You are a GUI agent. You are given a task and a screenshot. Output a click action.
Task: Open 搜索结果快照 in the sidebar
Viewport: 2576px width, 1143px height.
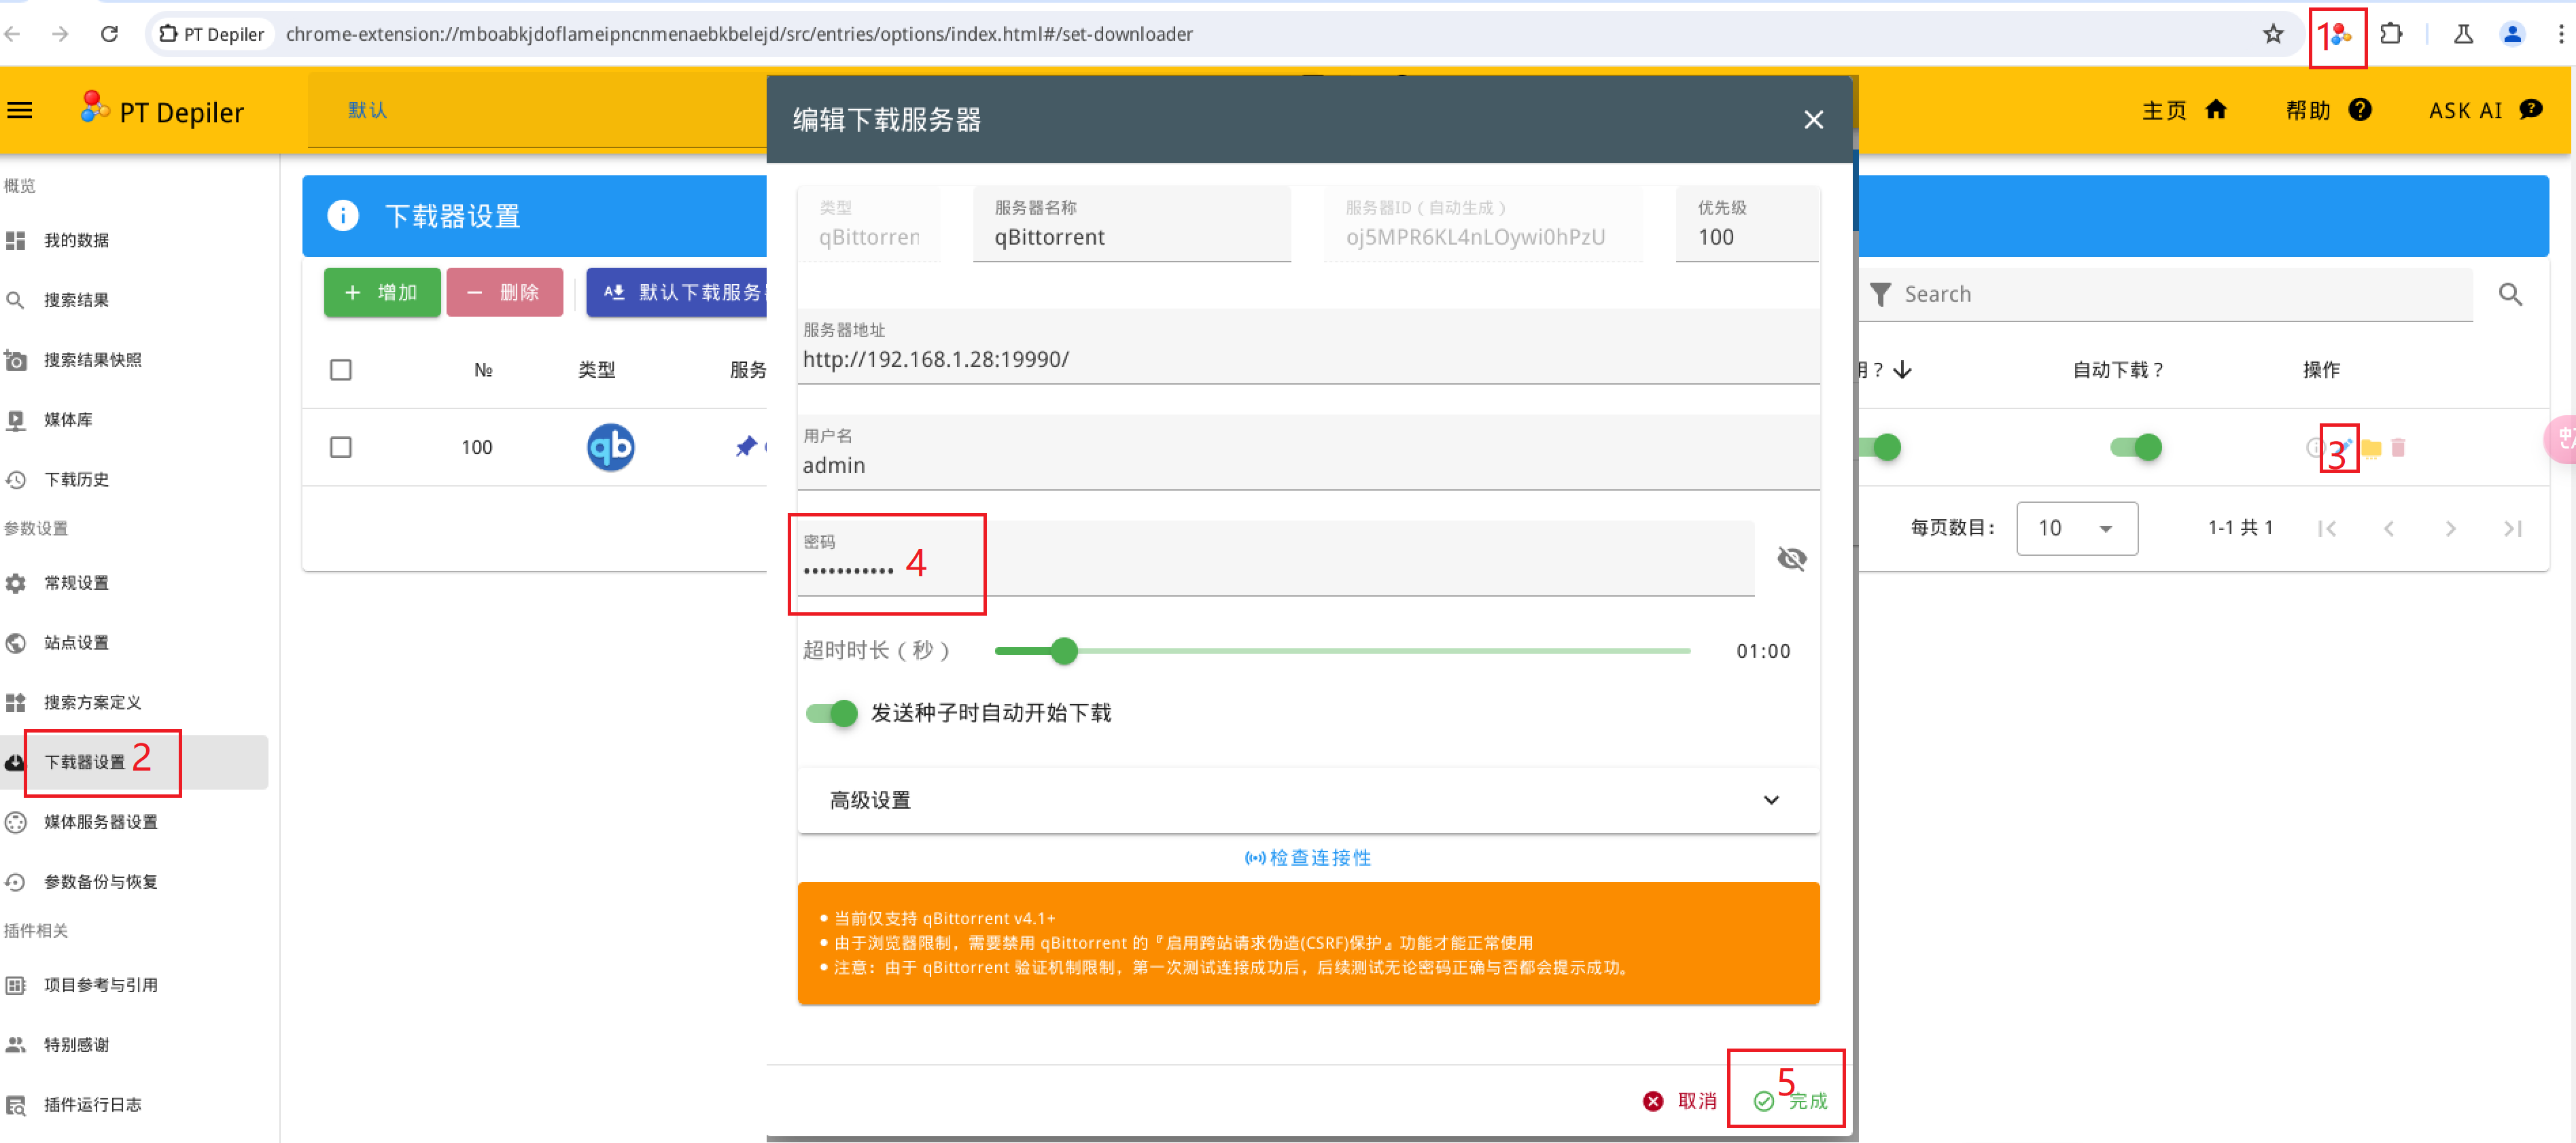coord(135,360)
